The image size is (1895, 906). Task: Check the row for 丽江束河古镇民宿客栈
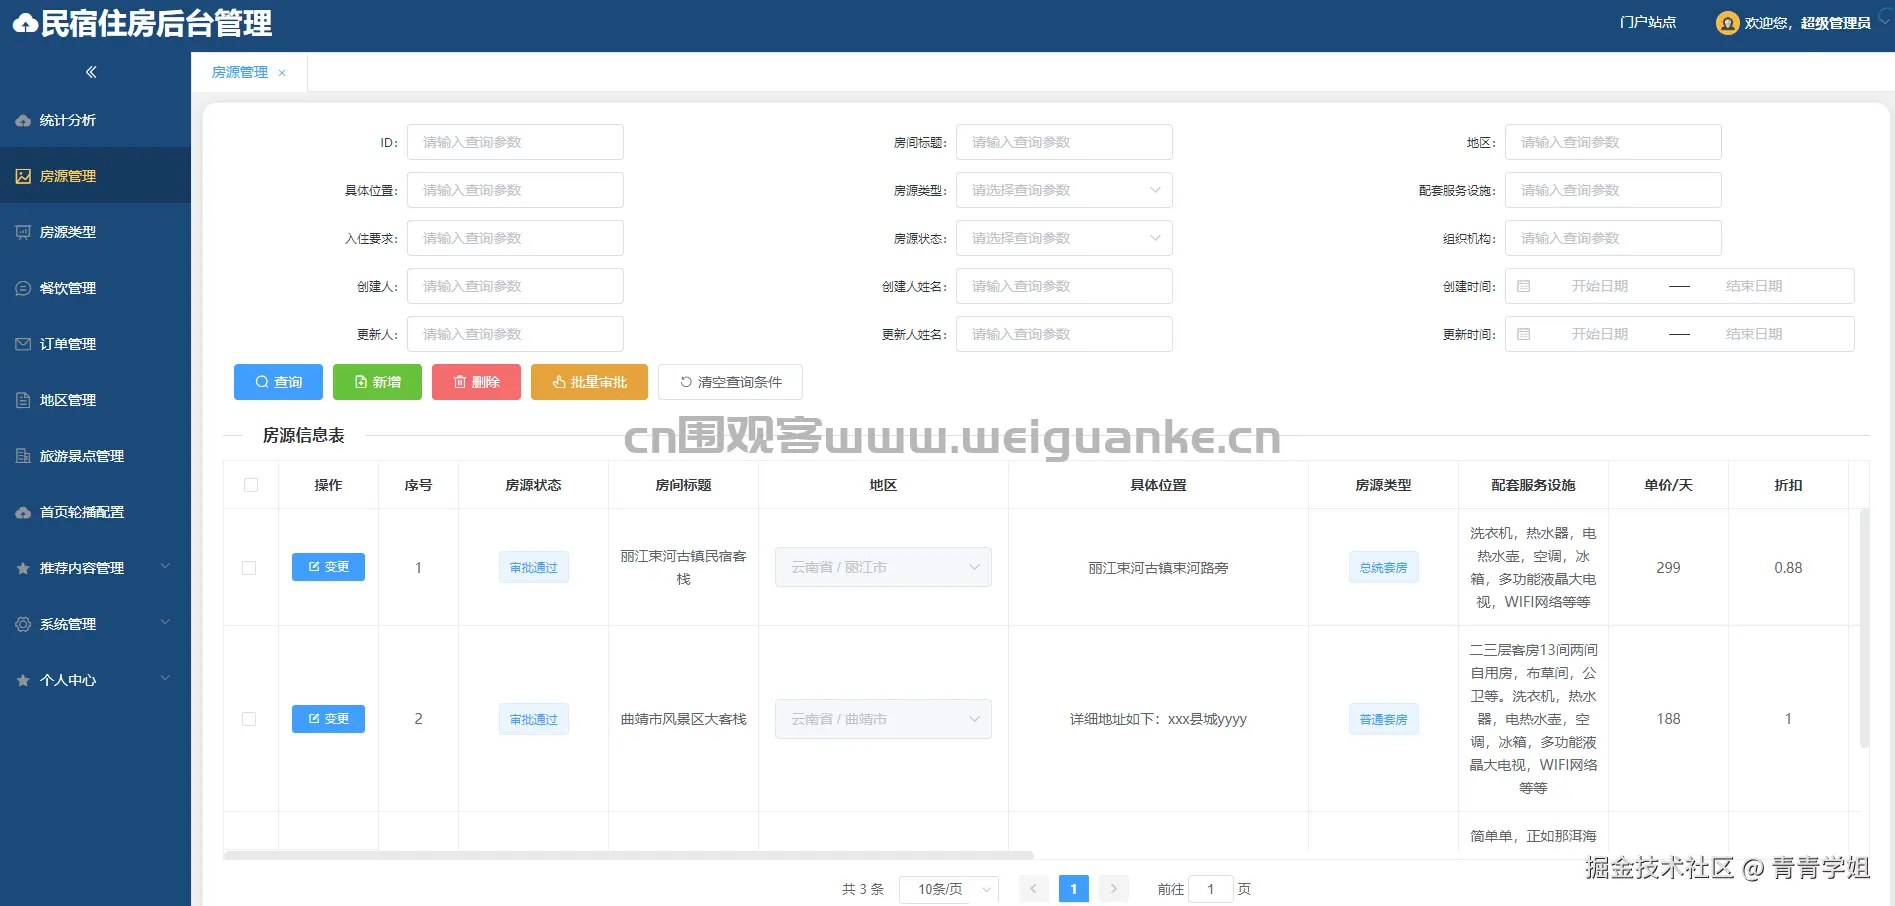pyautogui.click(x=250, y=567)
